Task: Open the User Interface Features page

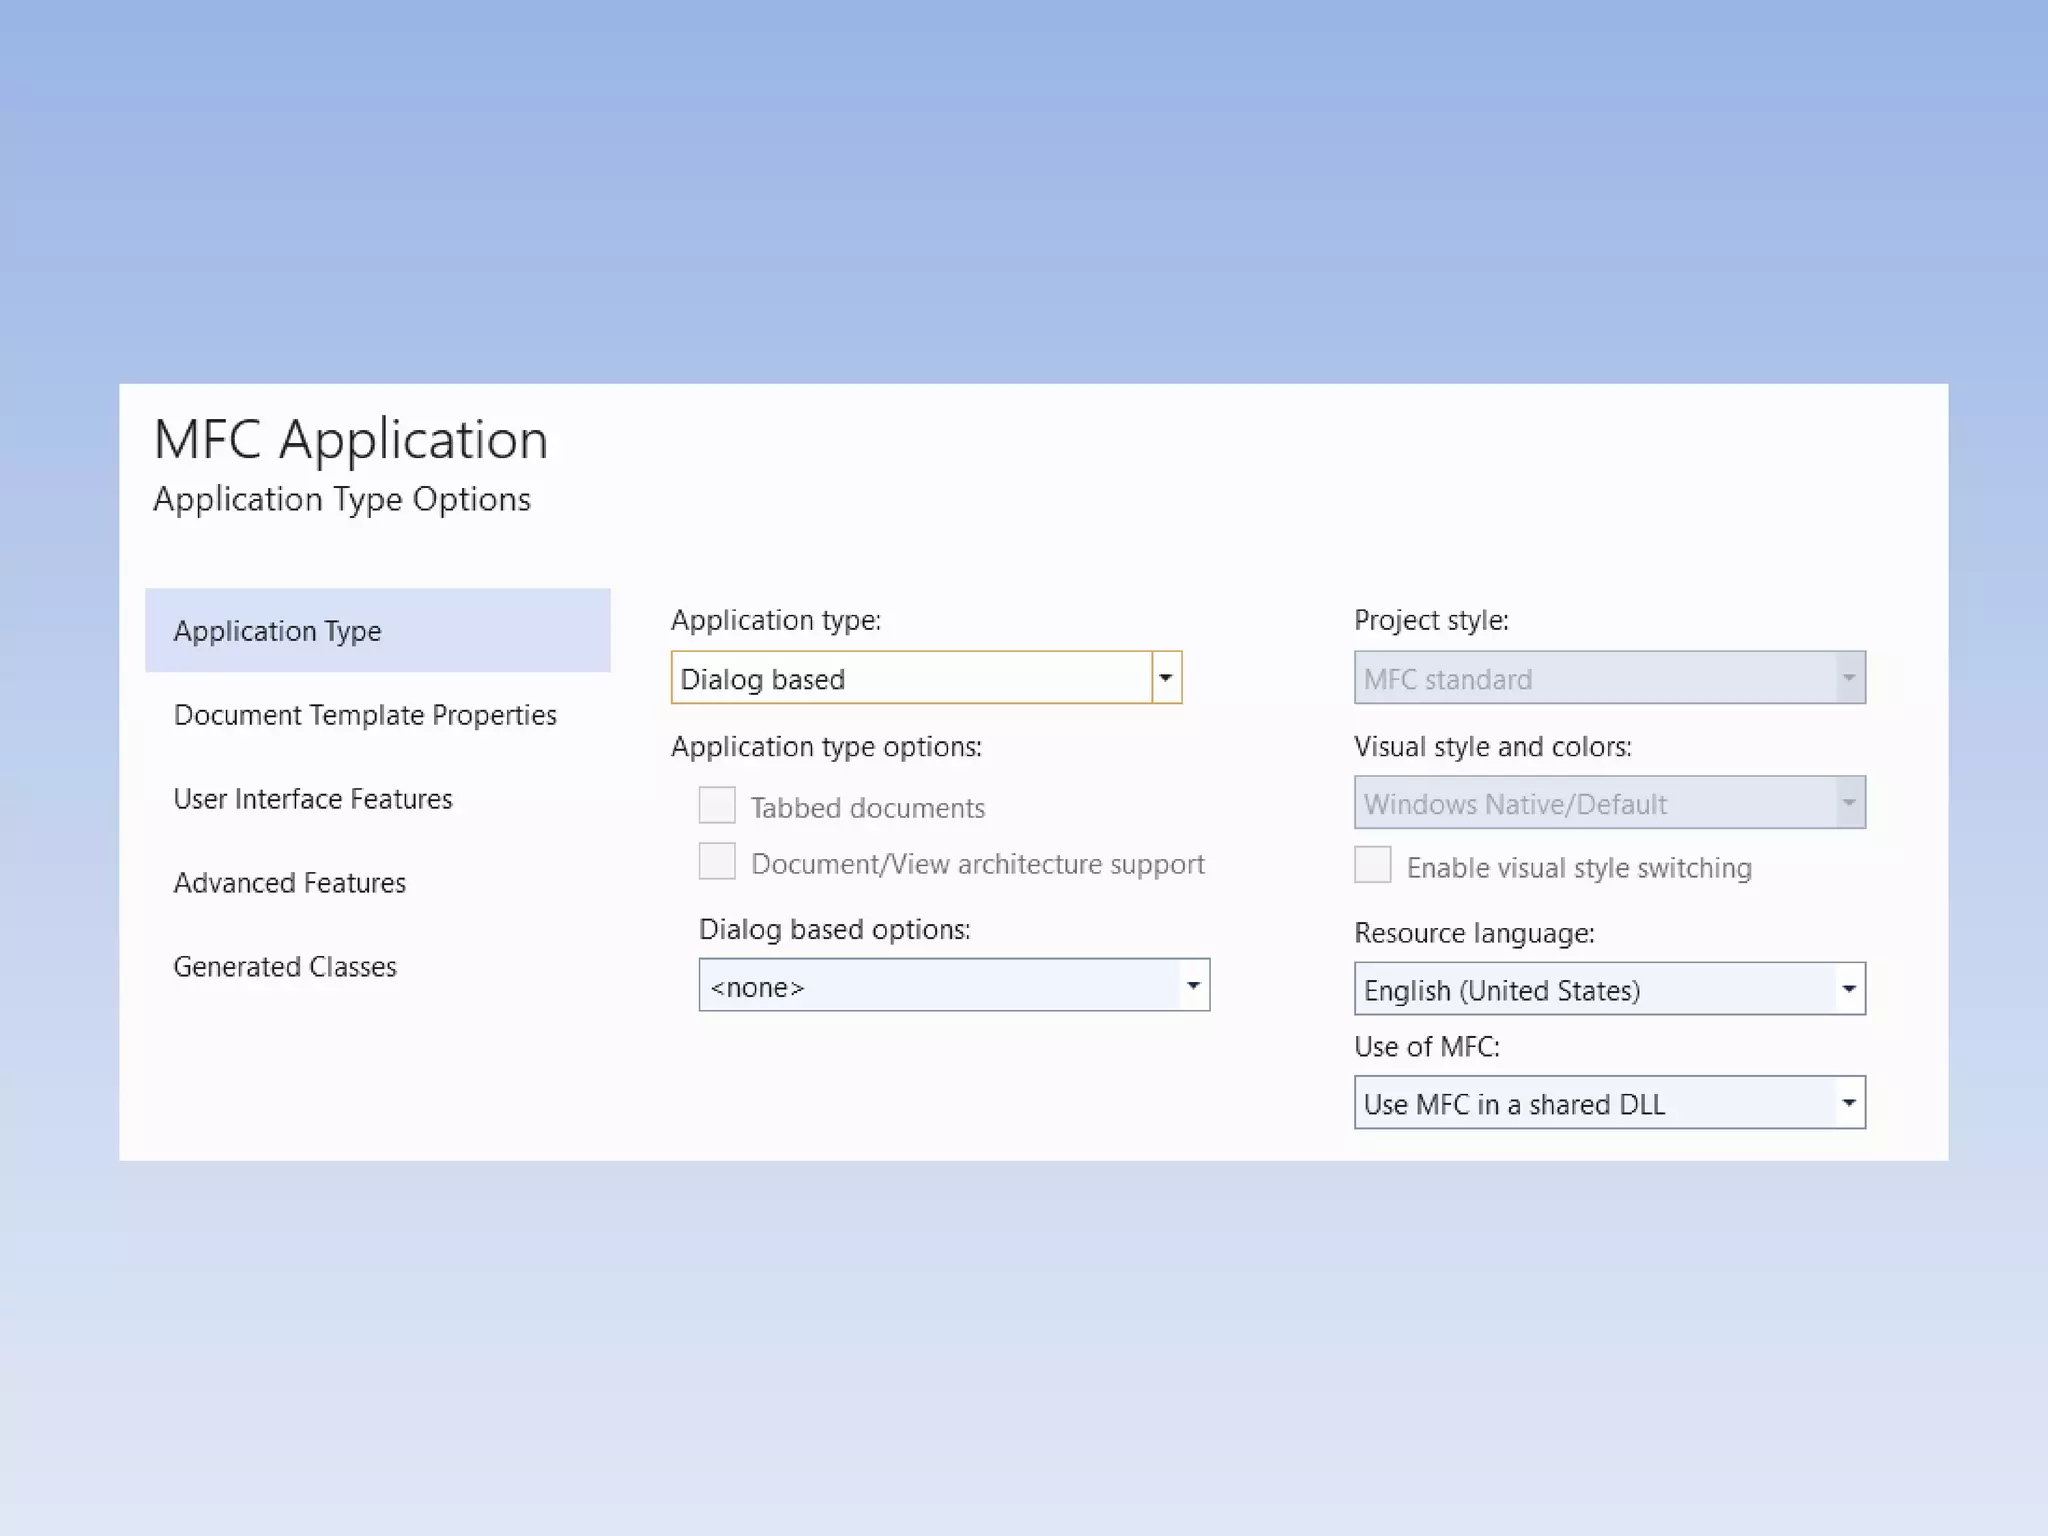Action: click(313, 799)
